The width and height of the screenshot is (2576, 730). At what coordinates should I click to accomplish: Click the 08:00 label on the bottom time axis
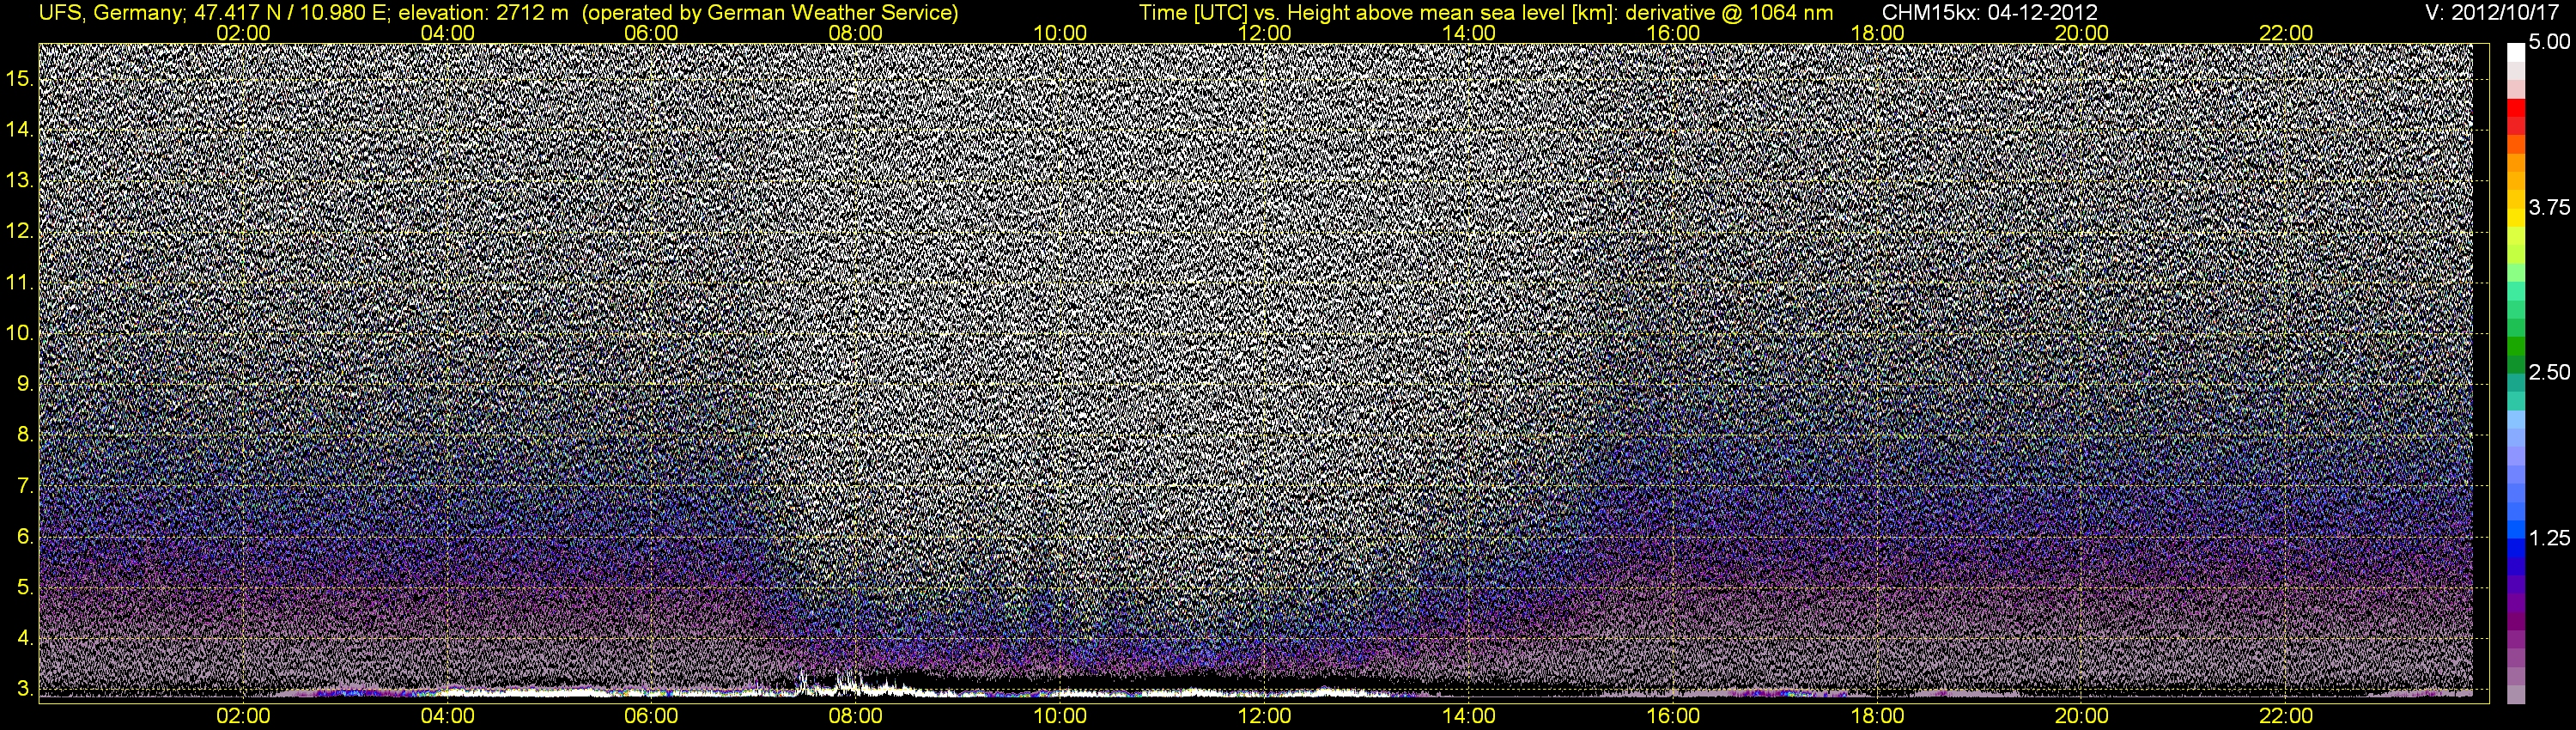pyautogui.click(x=856, y=716)
